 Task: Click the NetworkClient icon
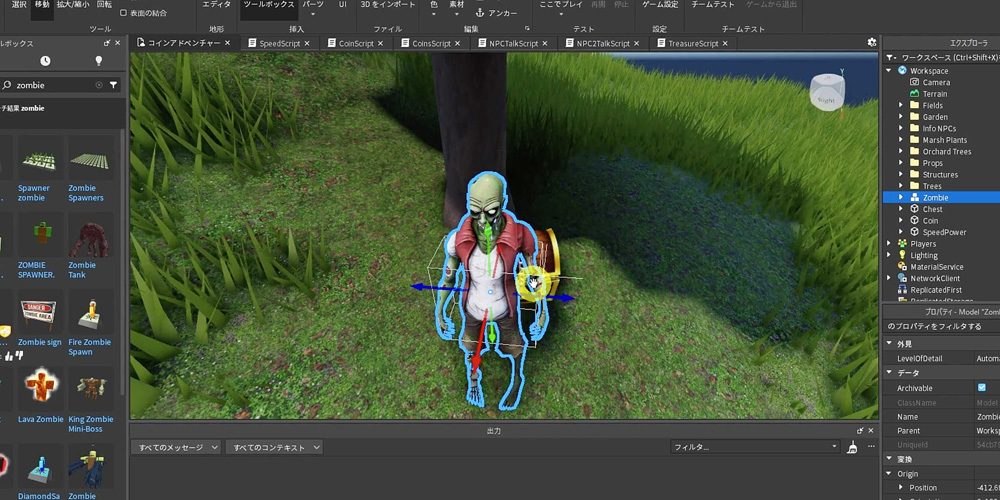[x=902, y=278]
